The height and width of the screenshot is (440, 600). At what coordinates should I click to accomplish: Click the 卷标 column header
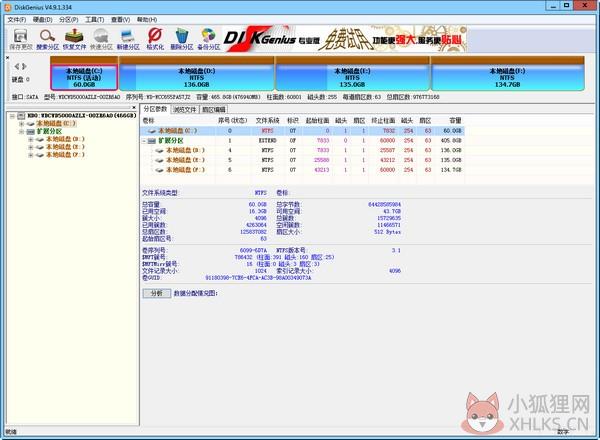[178, 121]
